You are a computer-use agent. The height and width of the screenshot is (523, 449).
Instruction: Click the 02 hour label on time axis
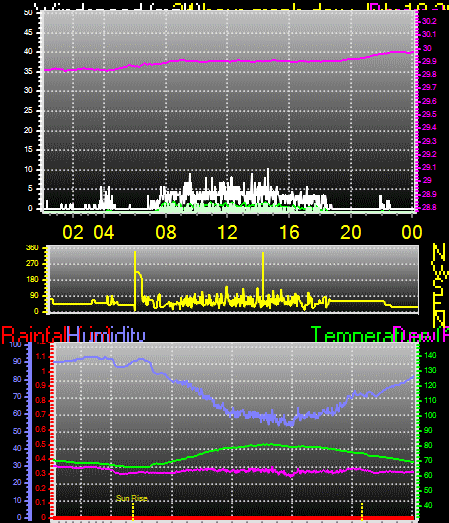(73, 232)
